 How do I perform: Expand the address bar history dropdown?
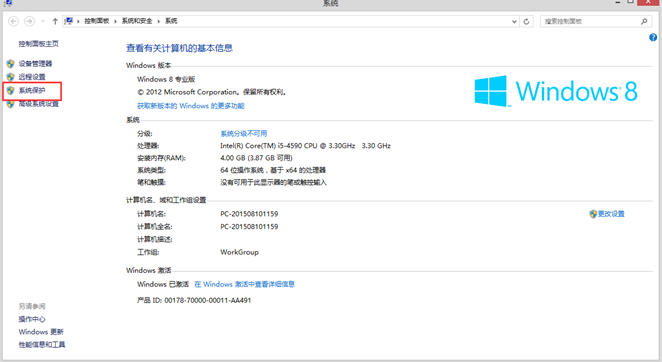coord(514,21)
